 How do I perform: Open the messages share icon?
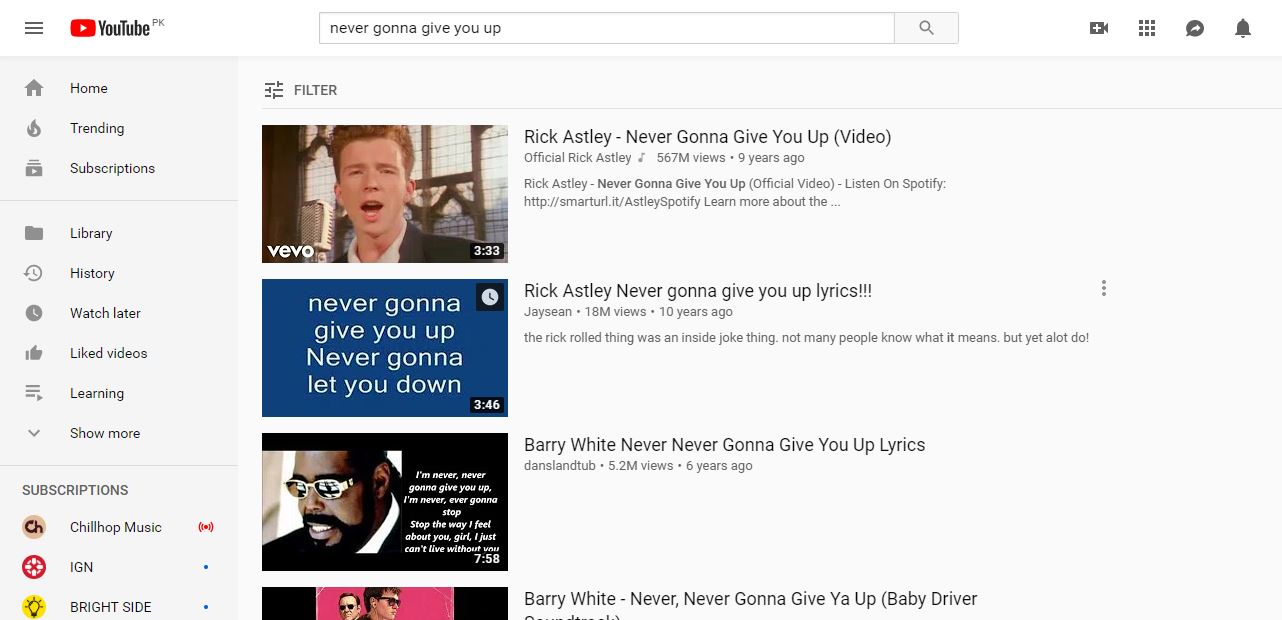pyautogui.click(x=1195, y=28)
